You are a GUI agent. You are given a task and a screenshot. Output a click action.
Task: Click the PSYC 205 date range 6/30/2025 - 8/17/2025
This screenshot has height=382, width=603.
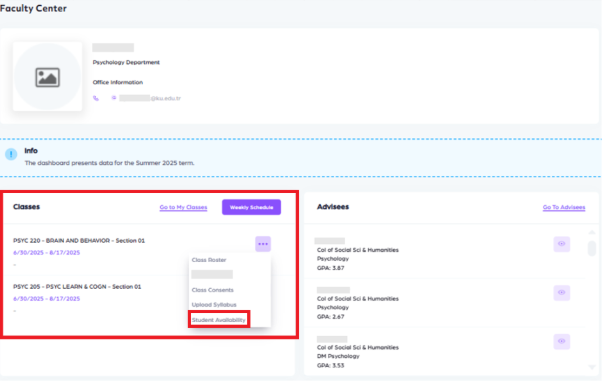click(47, 299)
